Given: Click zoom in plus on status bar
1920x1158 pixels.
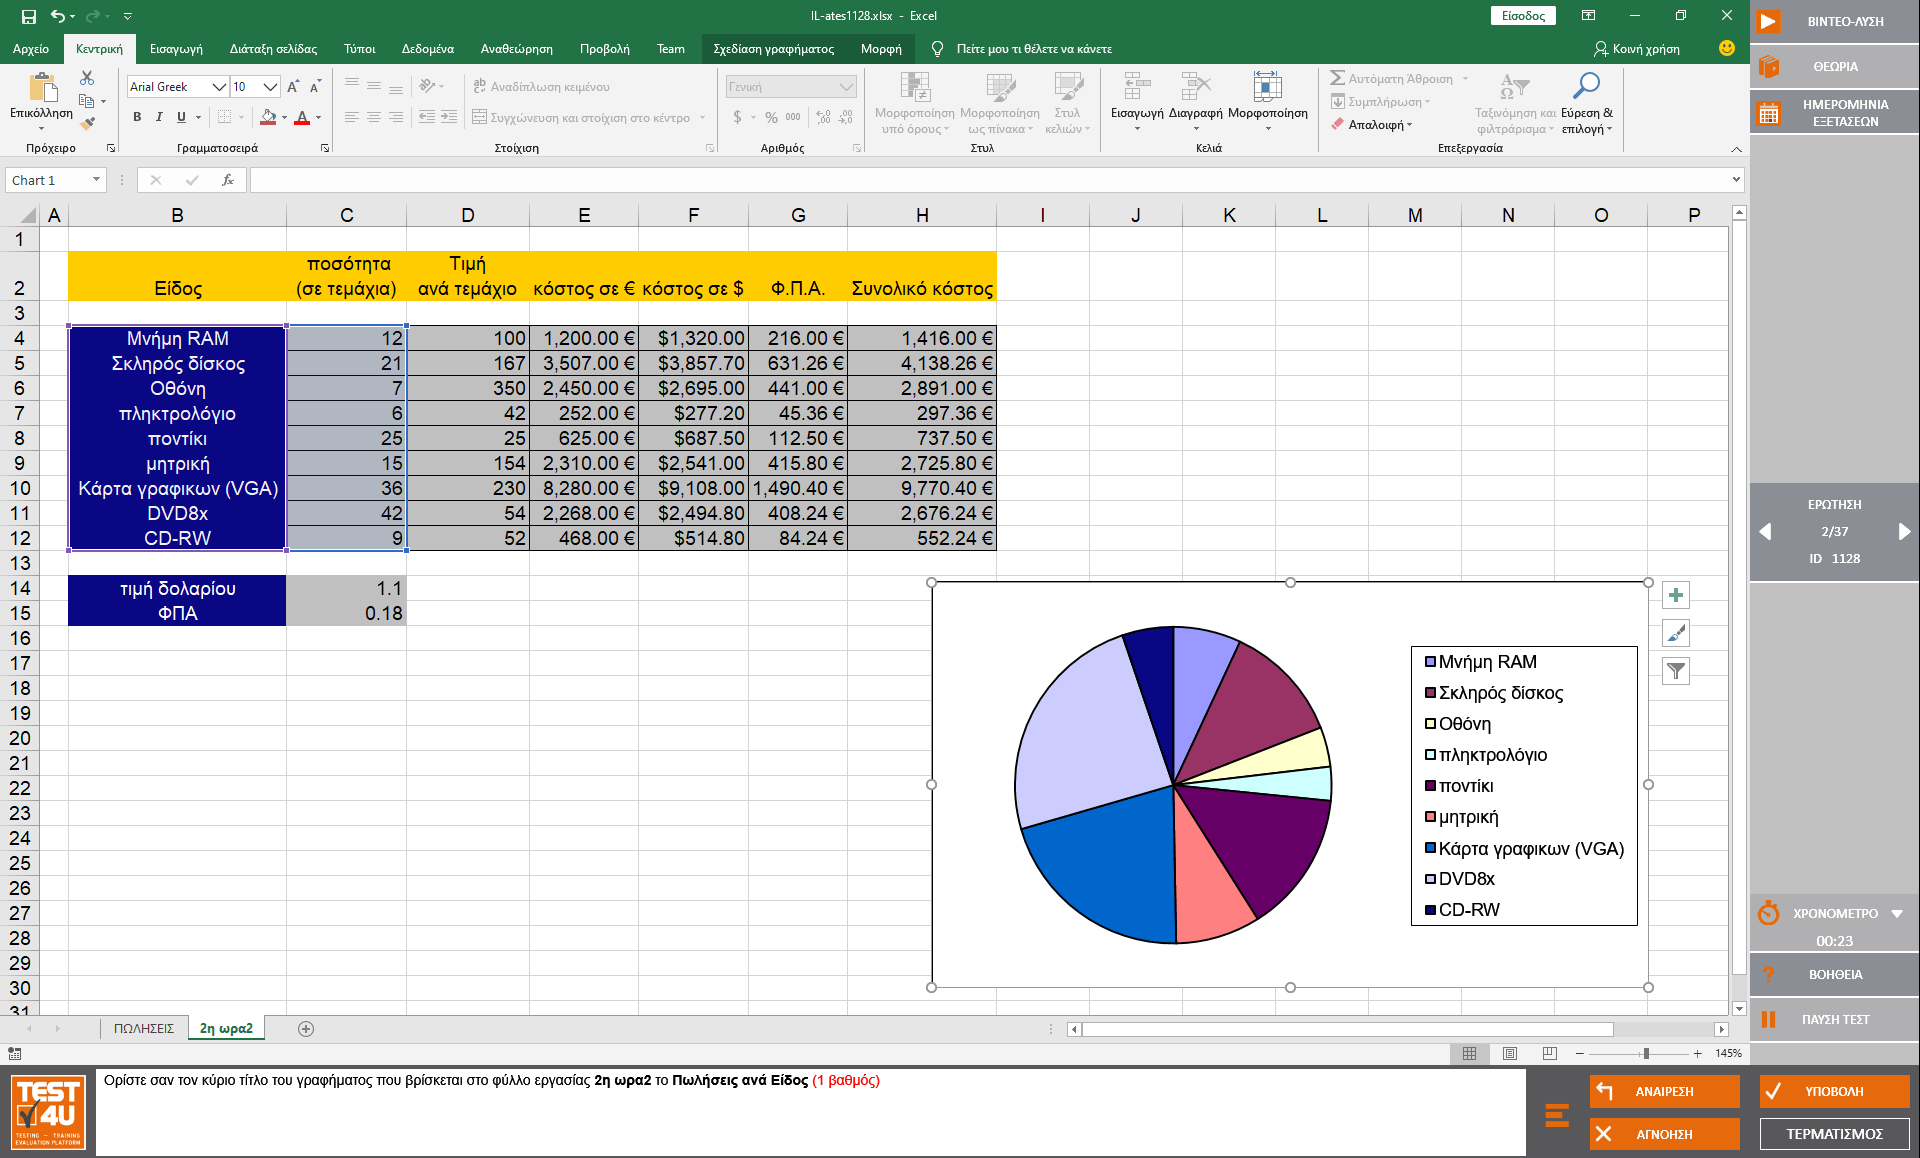Looking at the screenshot, I should [1698, 1053].
